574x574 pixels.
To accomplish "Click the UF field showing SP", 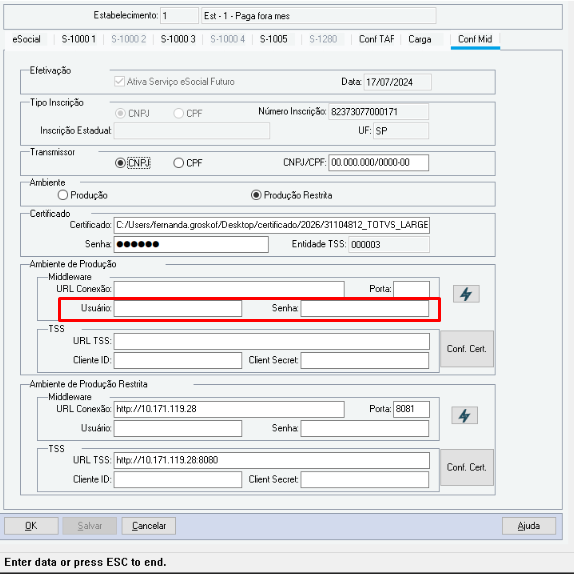I will pos(401,131).
